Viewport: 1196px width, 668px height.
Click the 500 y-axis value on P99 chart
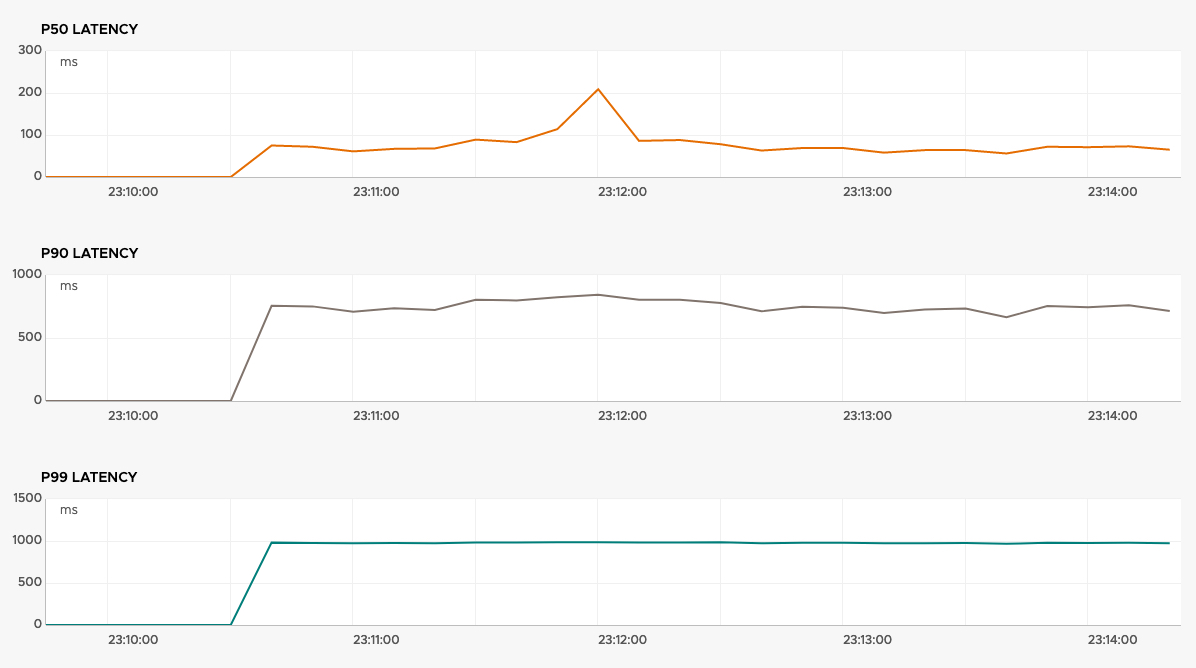pos(30,582)
